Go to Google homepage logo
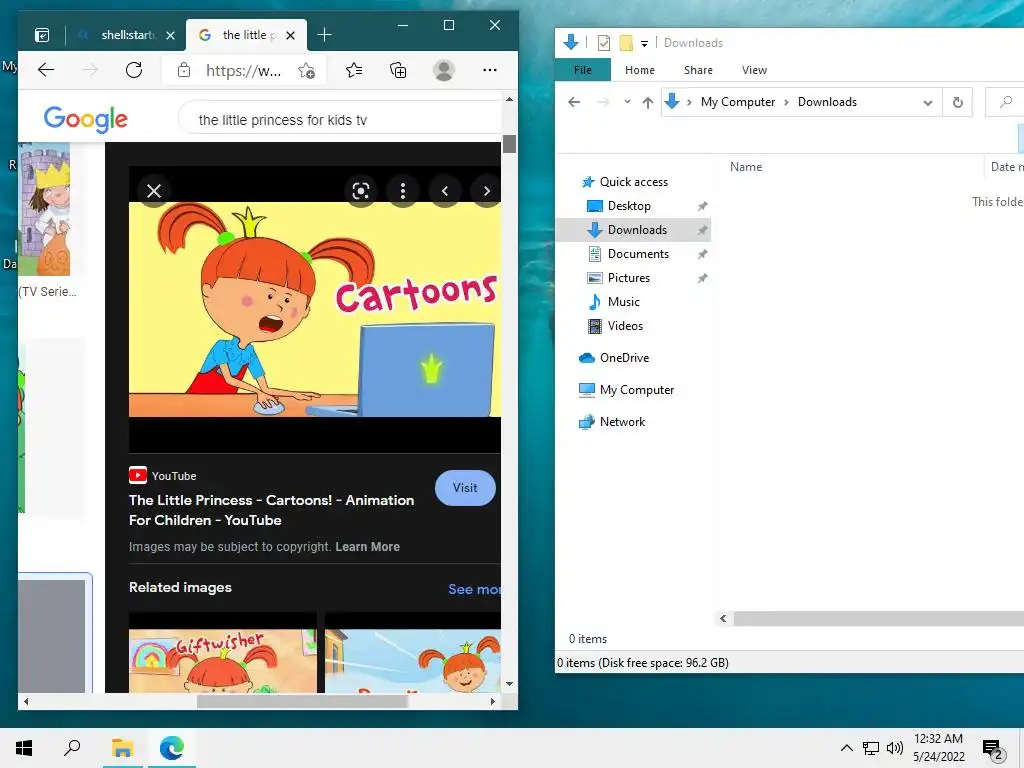This screenshot has height=768, width=1024. (86, 119)
